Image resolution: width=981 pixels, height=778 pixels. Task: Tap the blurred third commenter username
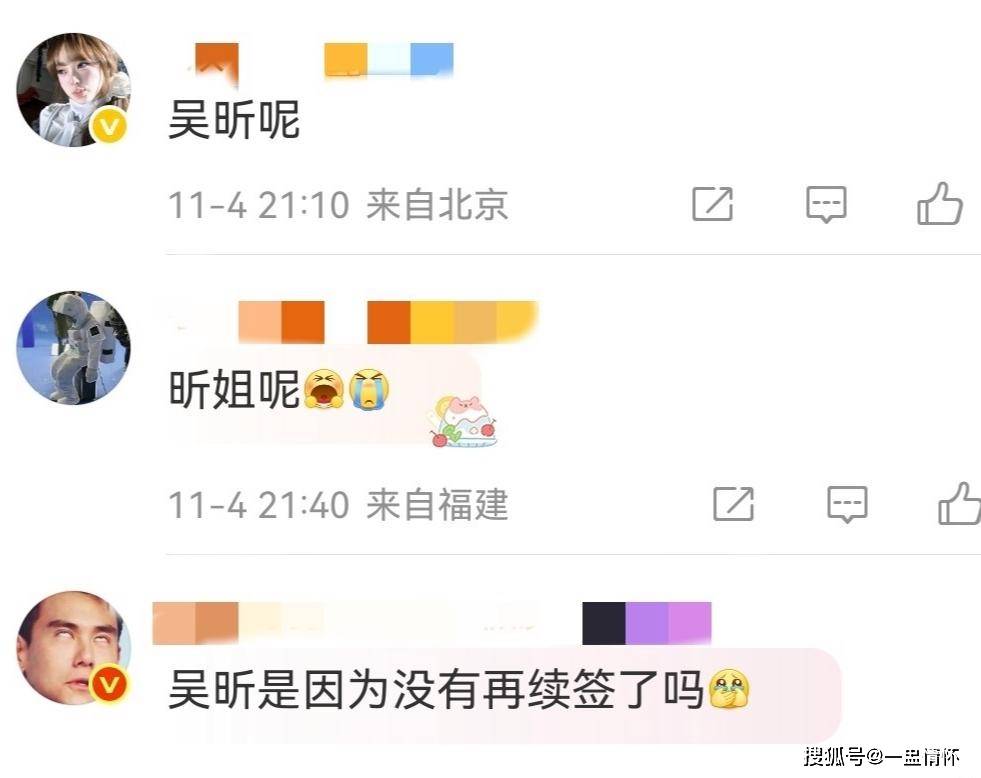[432, 623]
